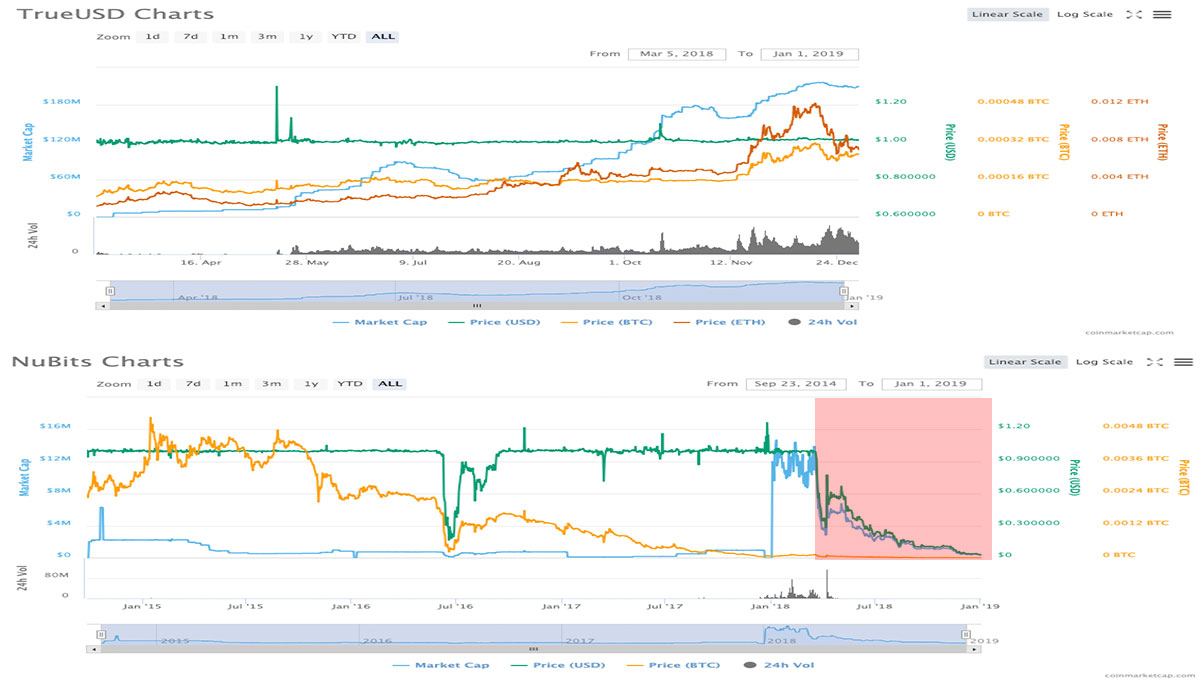Viewport: 1200px width, 682px height.
Task: Click TrueUSD $180M market cap axis label
Action: [62, 102]
